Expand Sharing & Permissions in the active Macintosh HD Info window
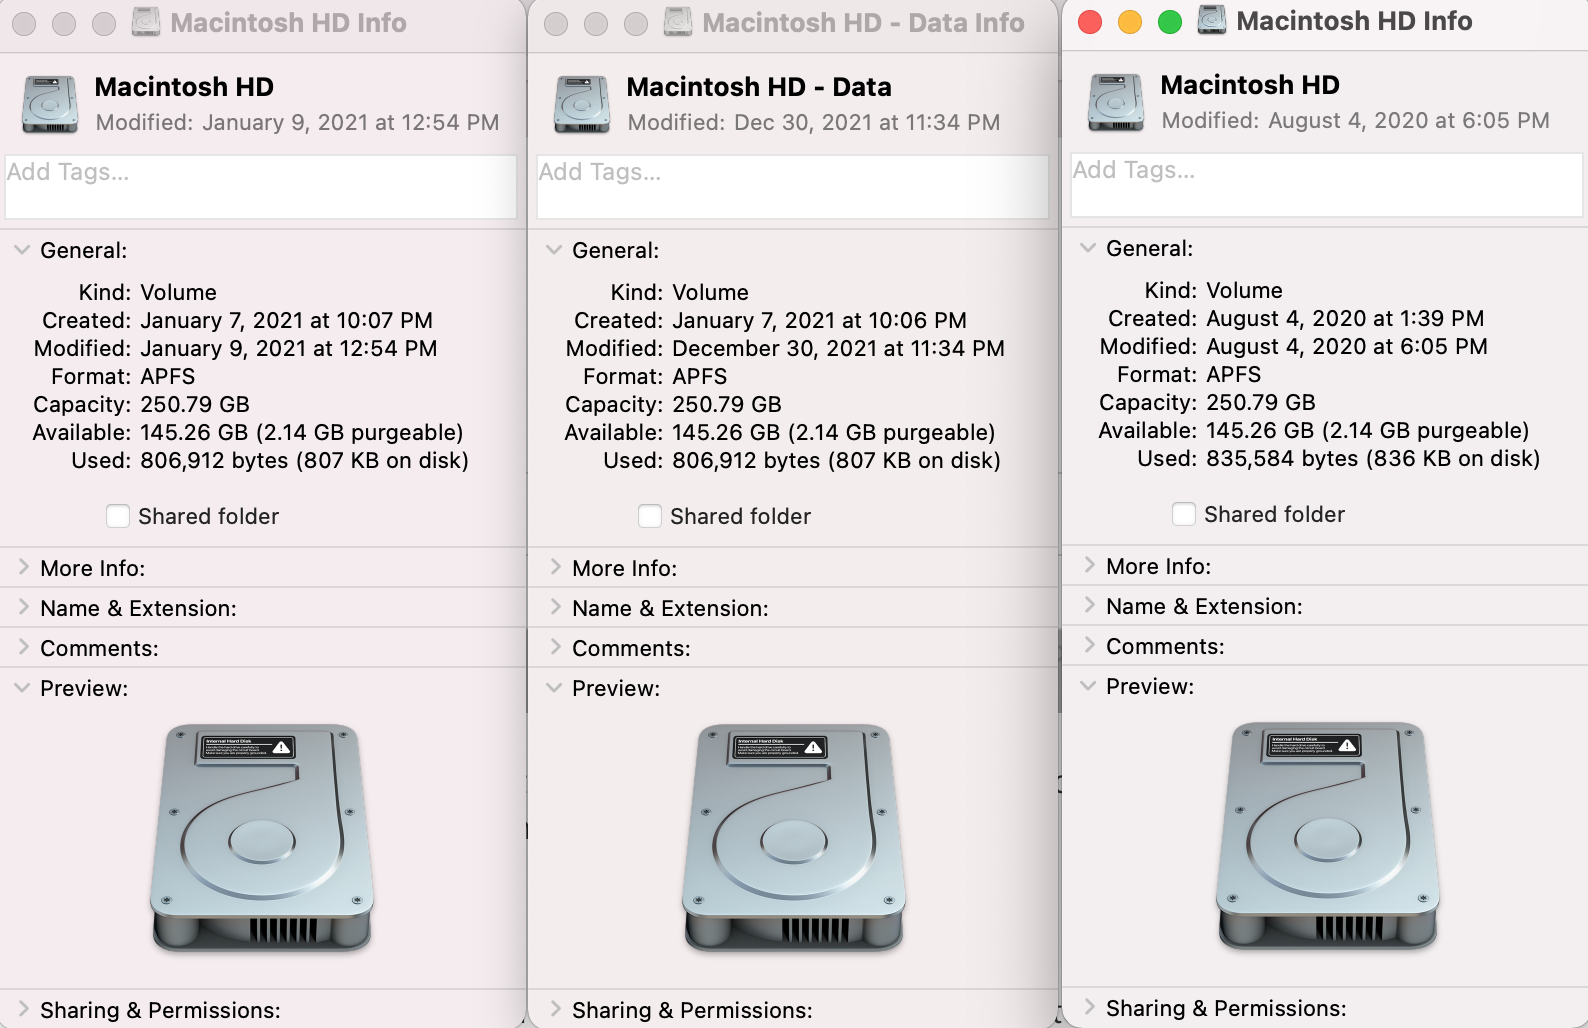The height and width of the screenshot is (1028, 1588). (x=1089, y=1008)
